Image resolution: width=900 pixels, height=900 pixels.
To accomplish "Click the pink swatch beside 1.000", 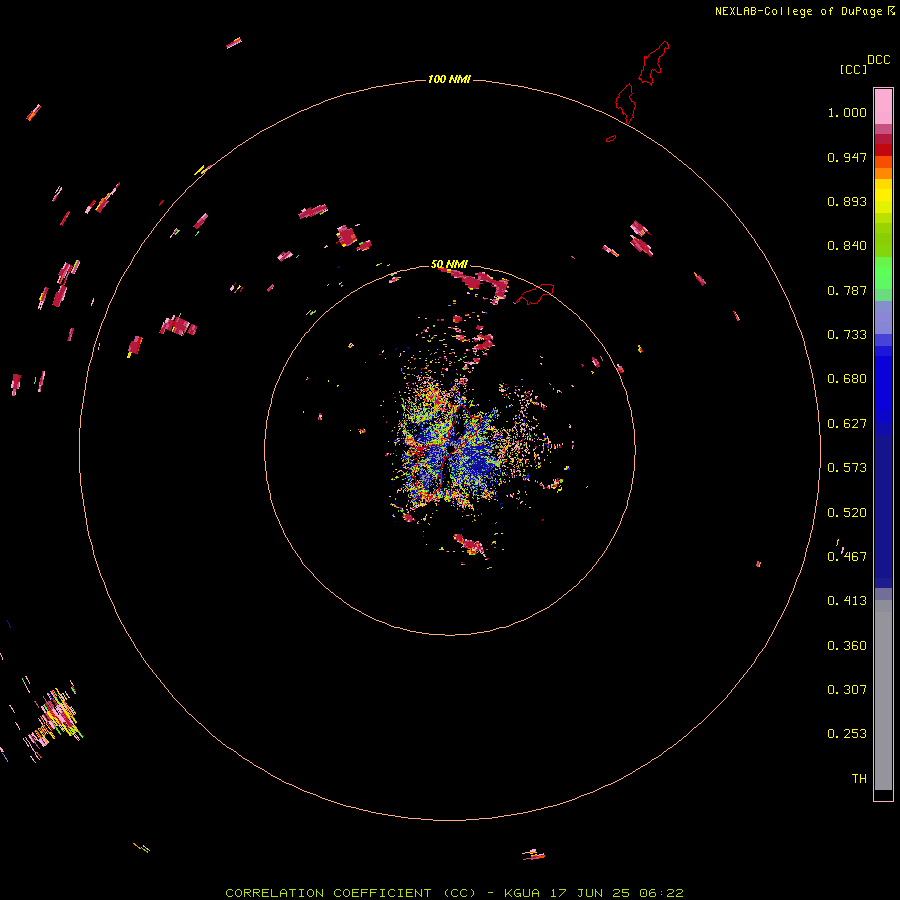I will point(883,107).
